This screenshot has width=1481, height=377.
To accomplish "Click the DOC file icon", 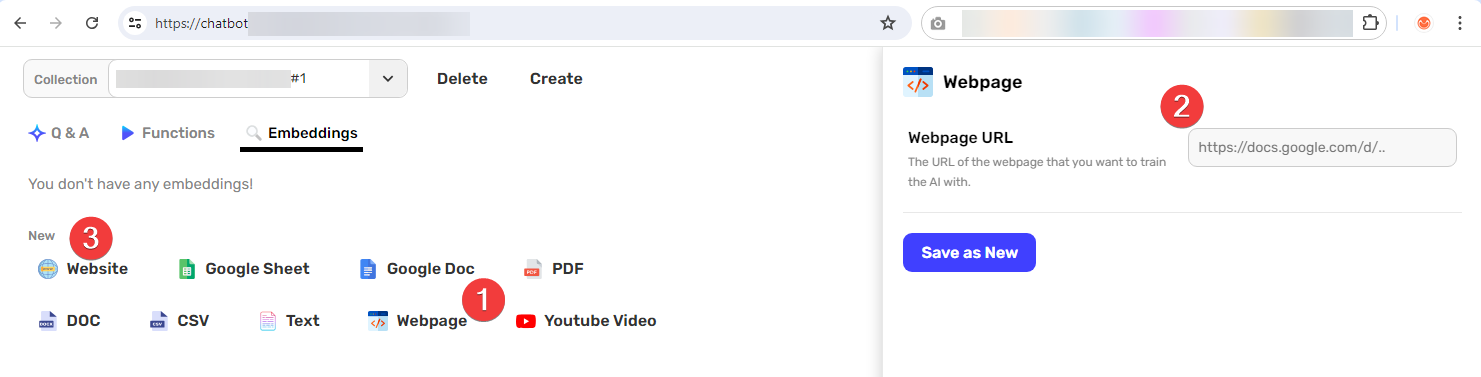I will [x=48, y=321].
